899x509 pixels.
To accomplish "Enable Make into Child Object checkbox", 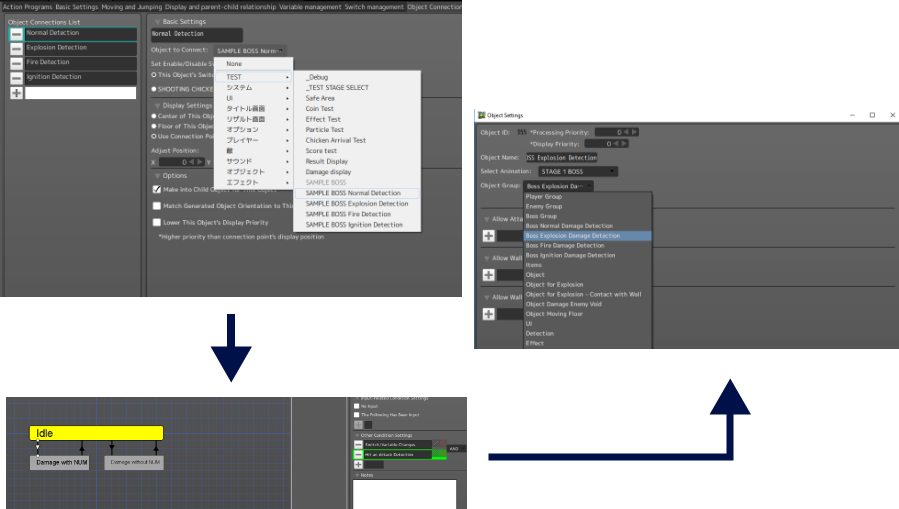I will point(157,189).
